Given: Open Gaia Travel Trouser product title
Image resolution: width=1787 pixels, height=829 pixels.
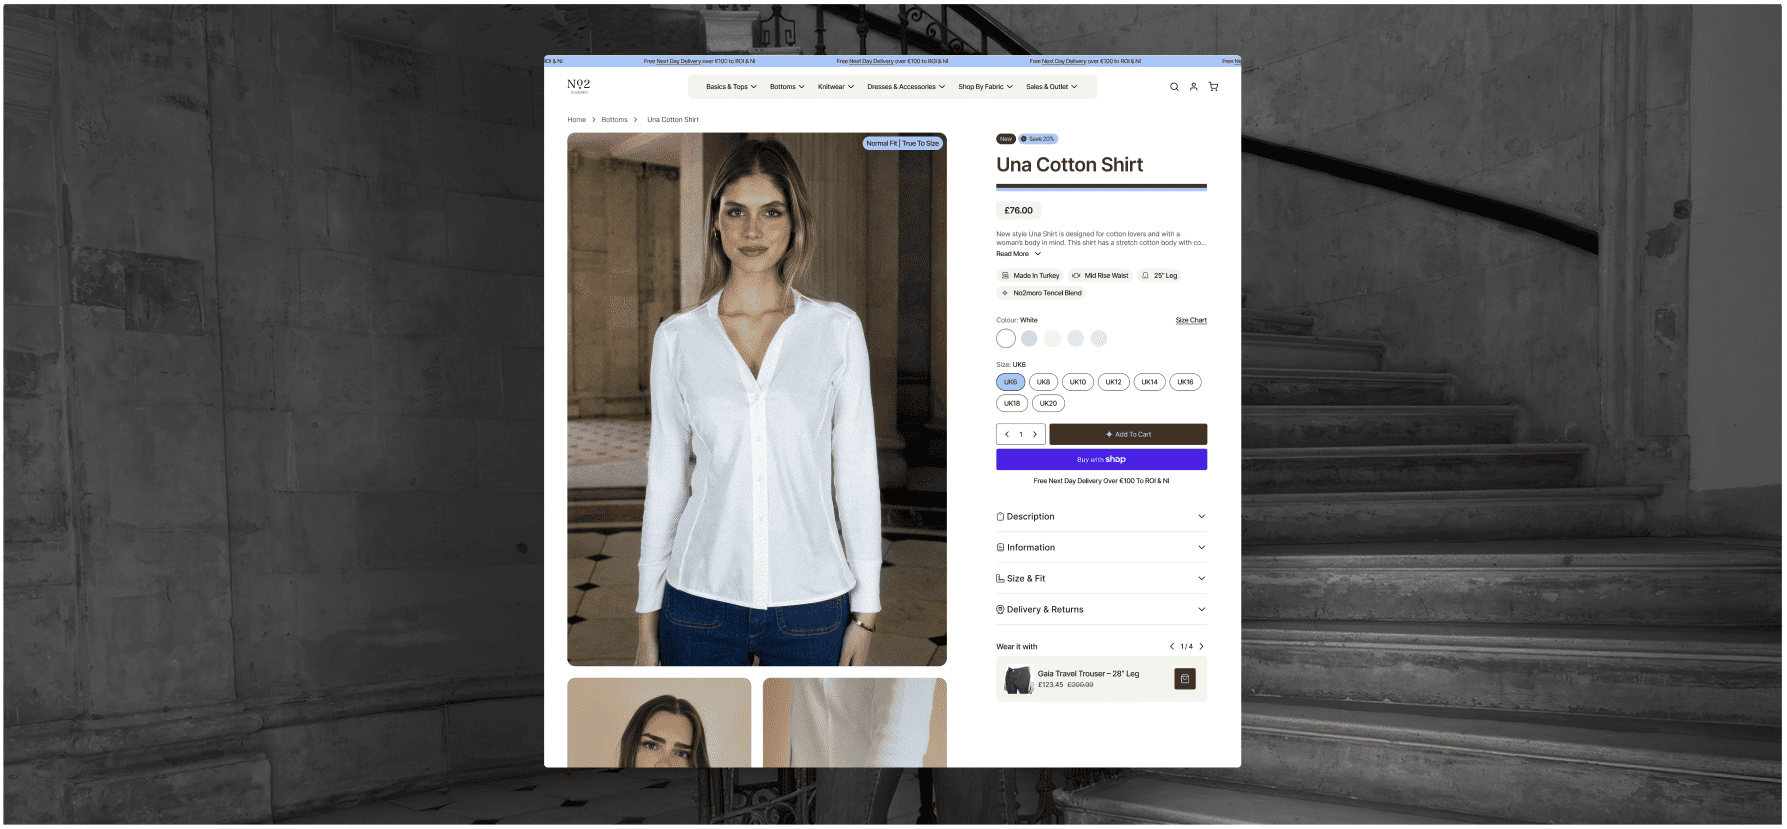Looking at the screenshot, I should 1088,674.
